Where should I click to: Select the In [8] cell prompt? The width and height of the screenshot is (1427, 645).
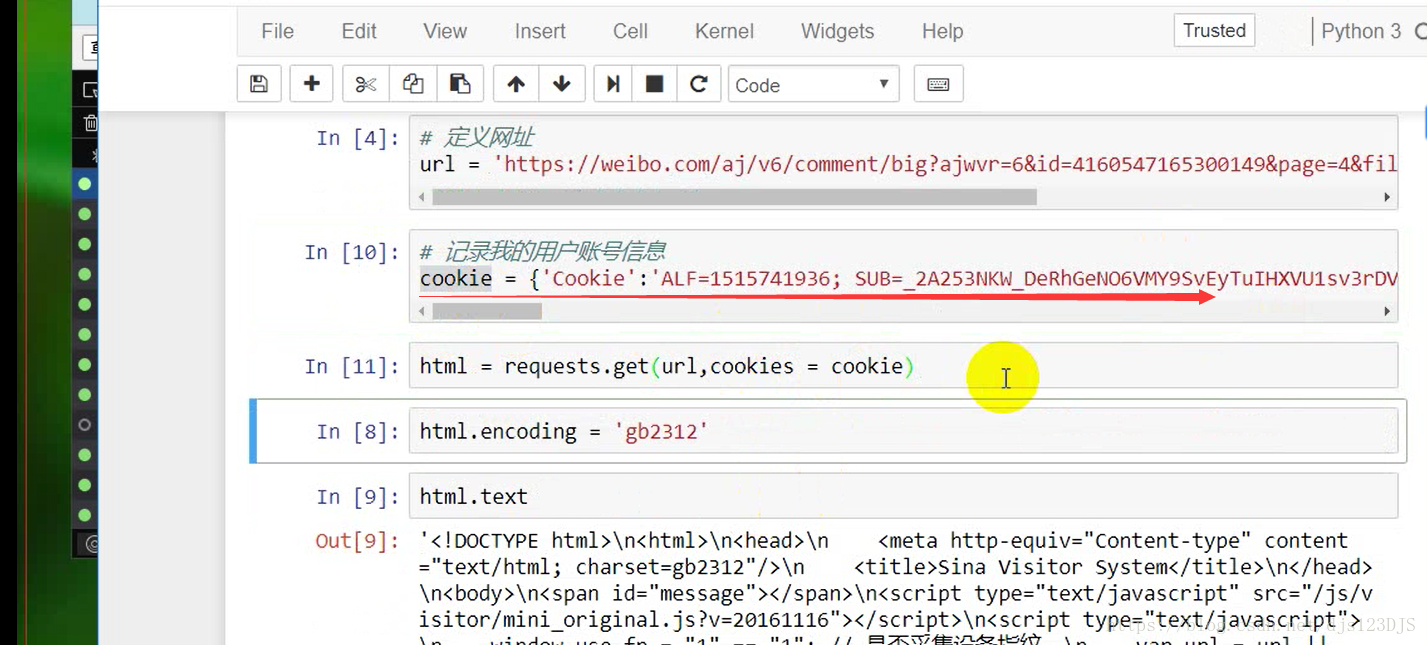pyautogui.click(x=357, y=431)
